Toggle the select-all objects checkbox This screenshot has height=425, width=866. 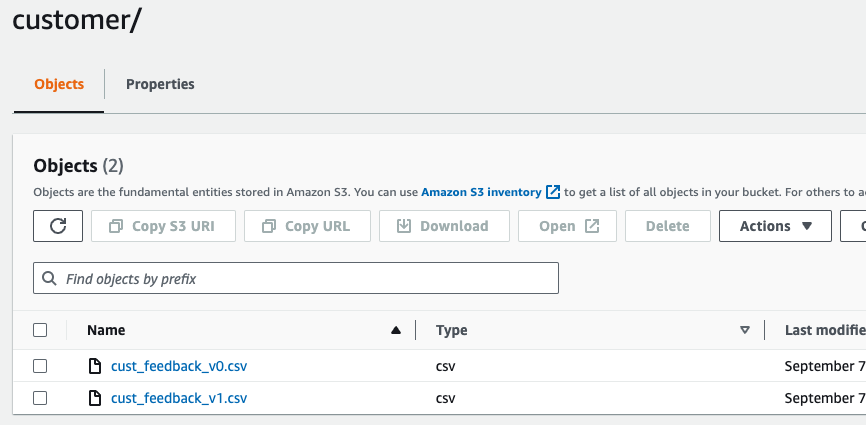(40, 330)
